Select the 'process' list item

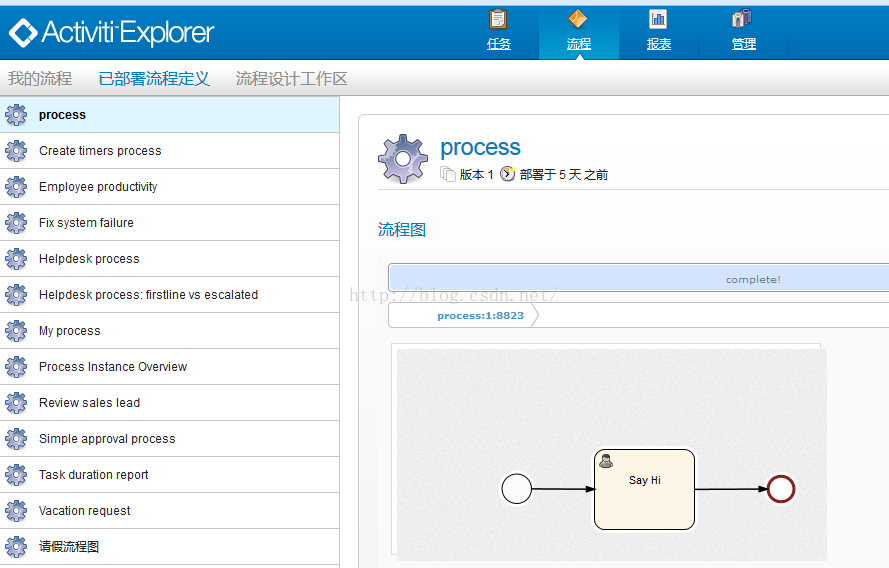[170, 115]
